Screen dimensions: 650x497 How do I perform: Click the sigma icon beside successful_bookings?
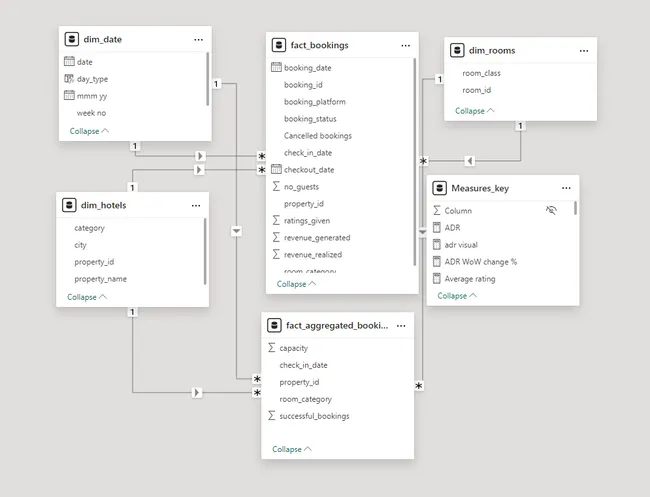point(272,416)
